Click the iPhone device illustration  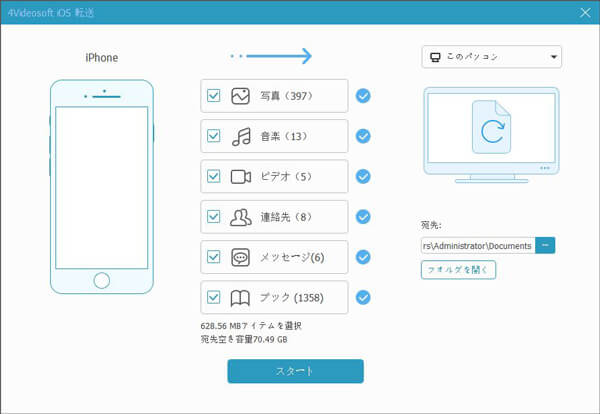(102, 187)
